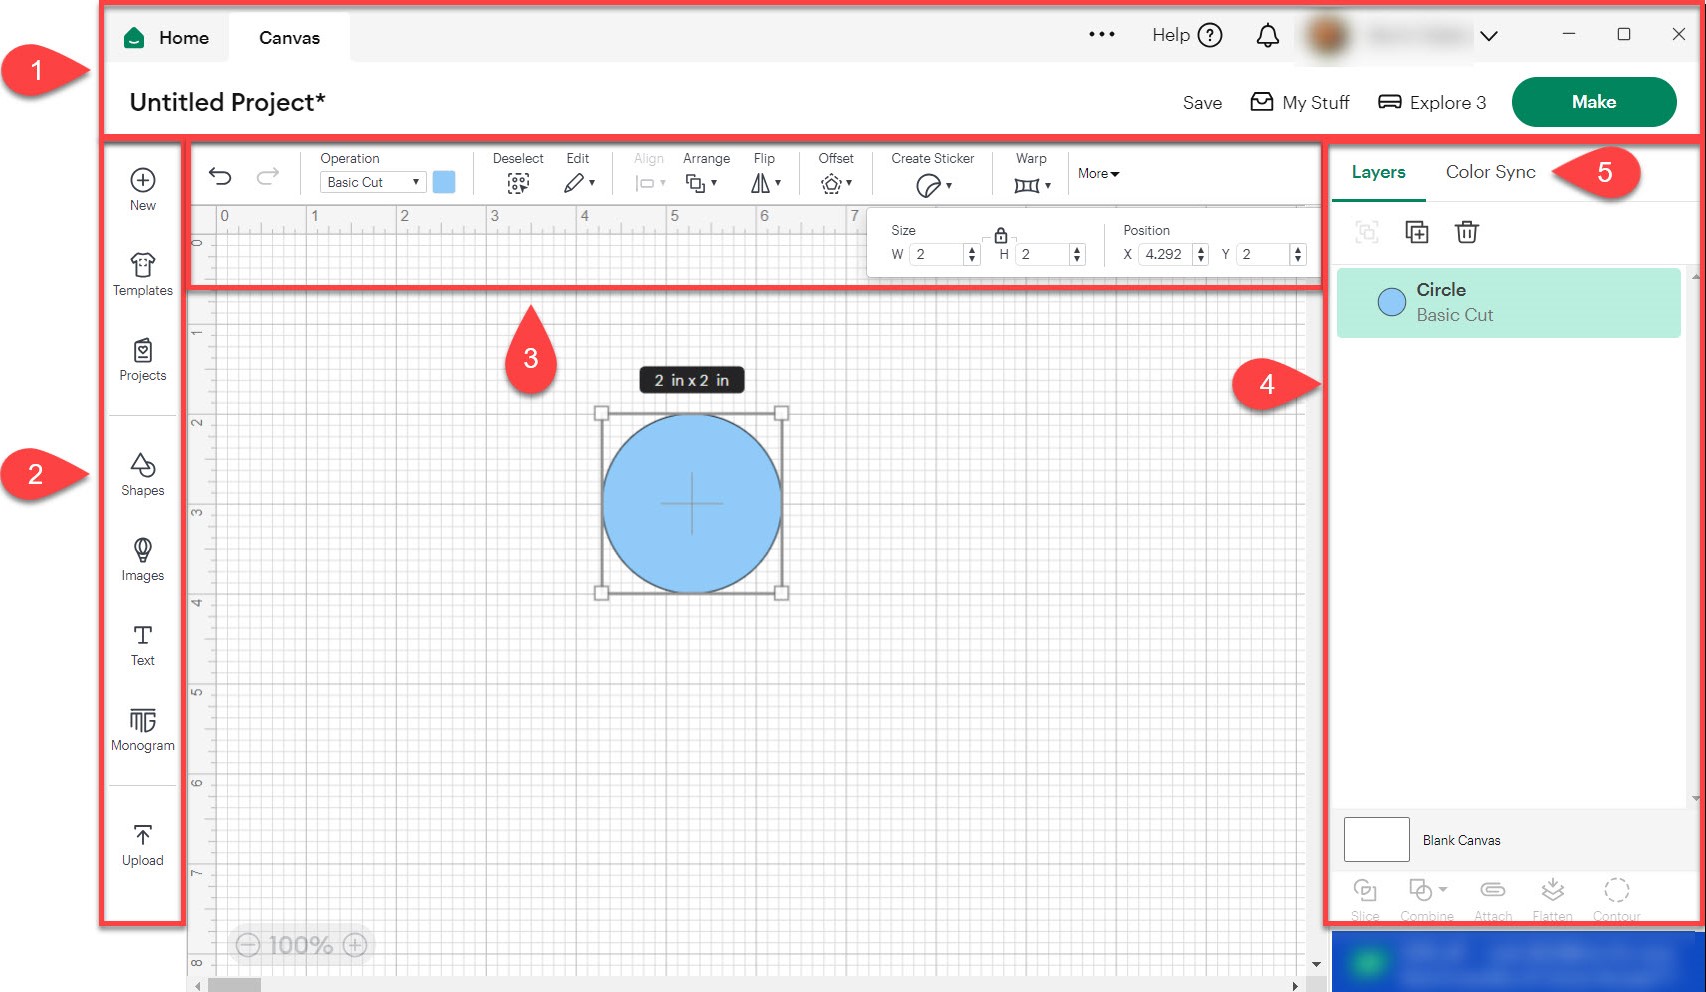Click the New project icon

(143, 180)
